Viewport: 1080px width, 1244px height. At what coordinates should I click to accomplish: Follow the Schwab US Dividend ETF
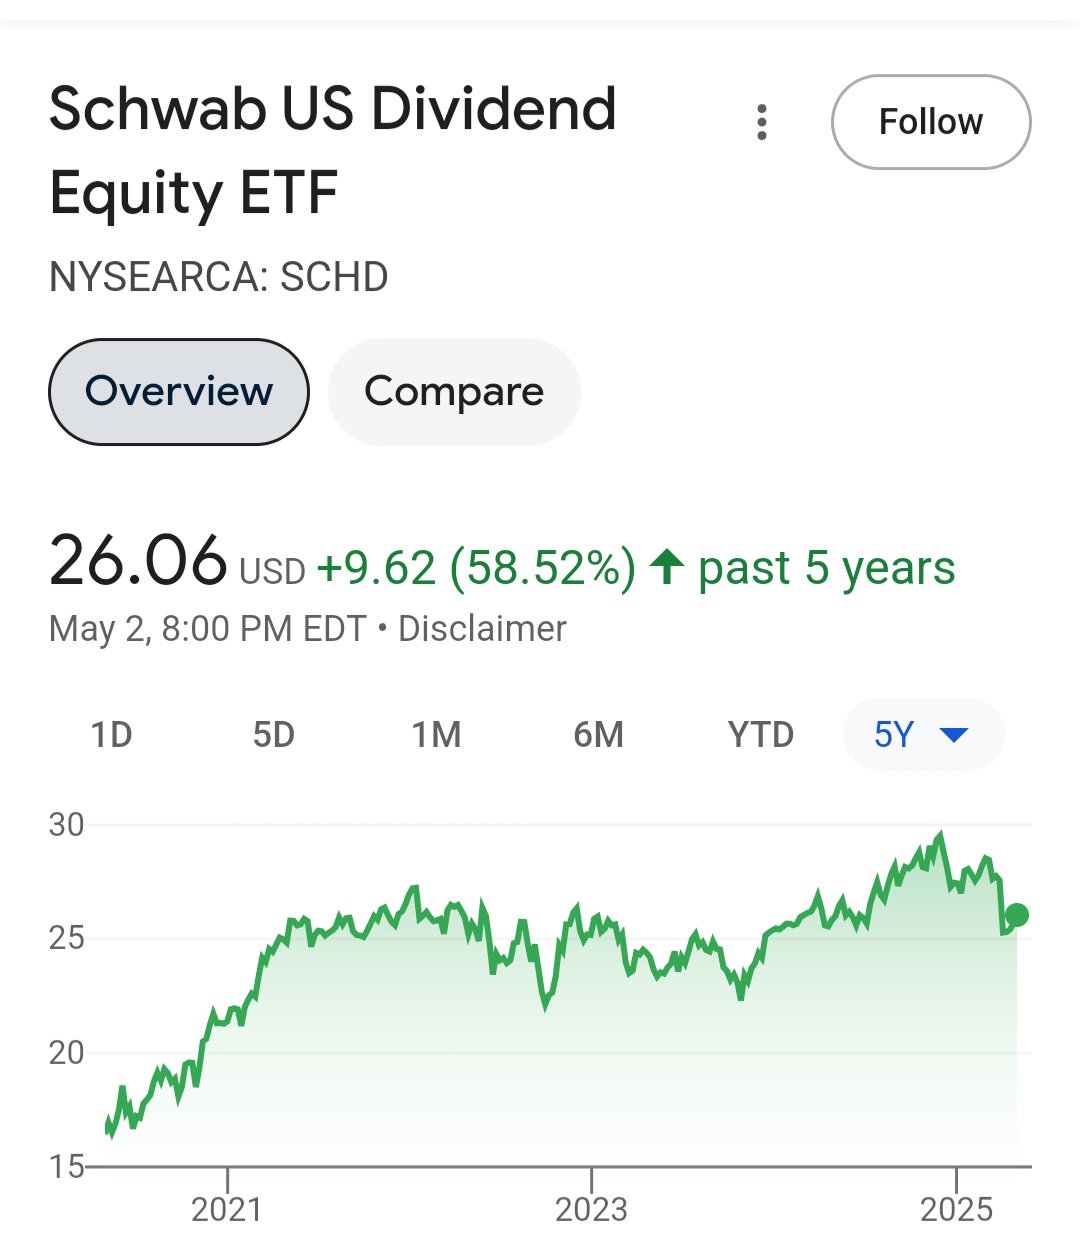tap(931, 122)
